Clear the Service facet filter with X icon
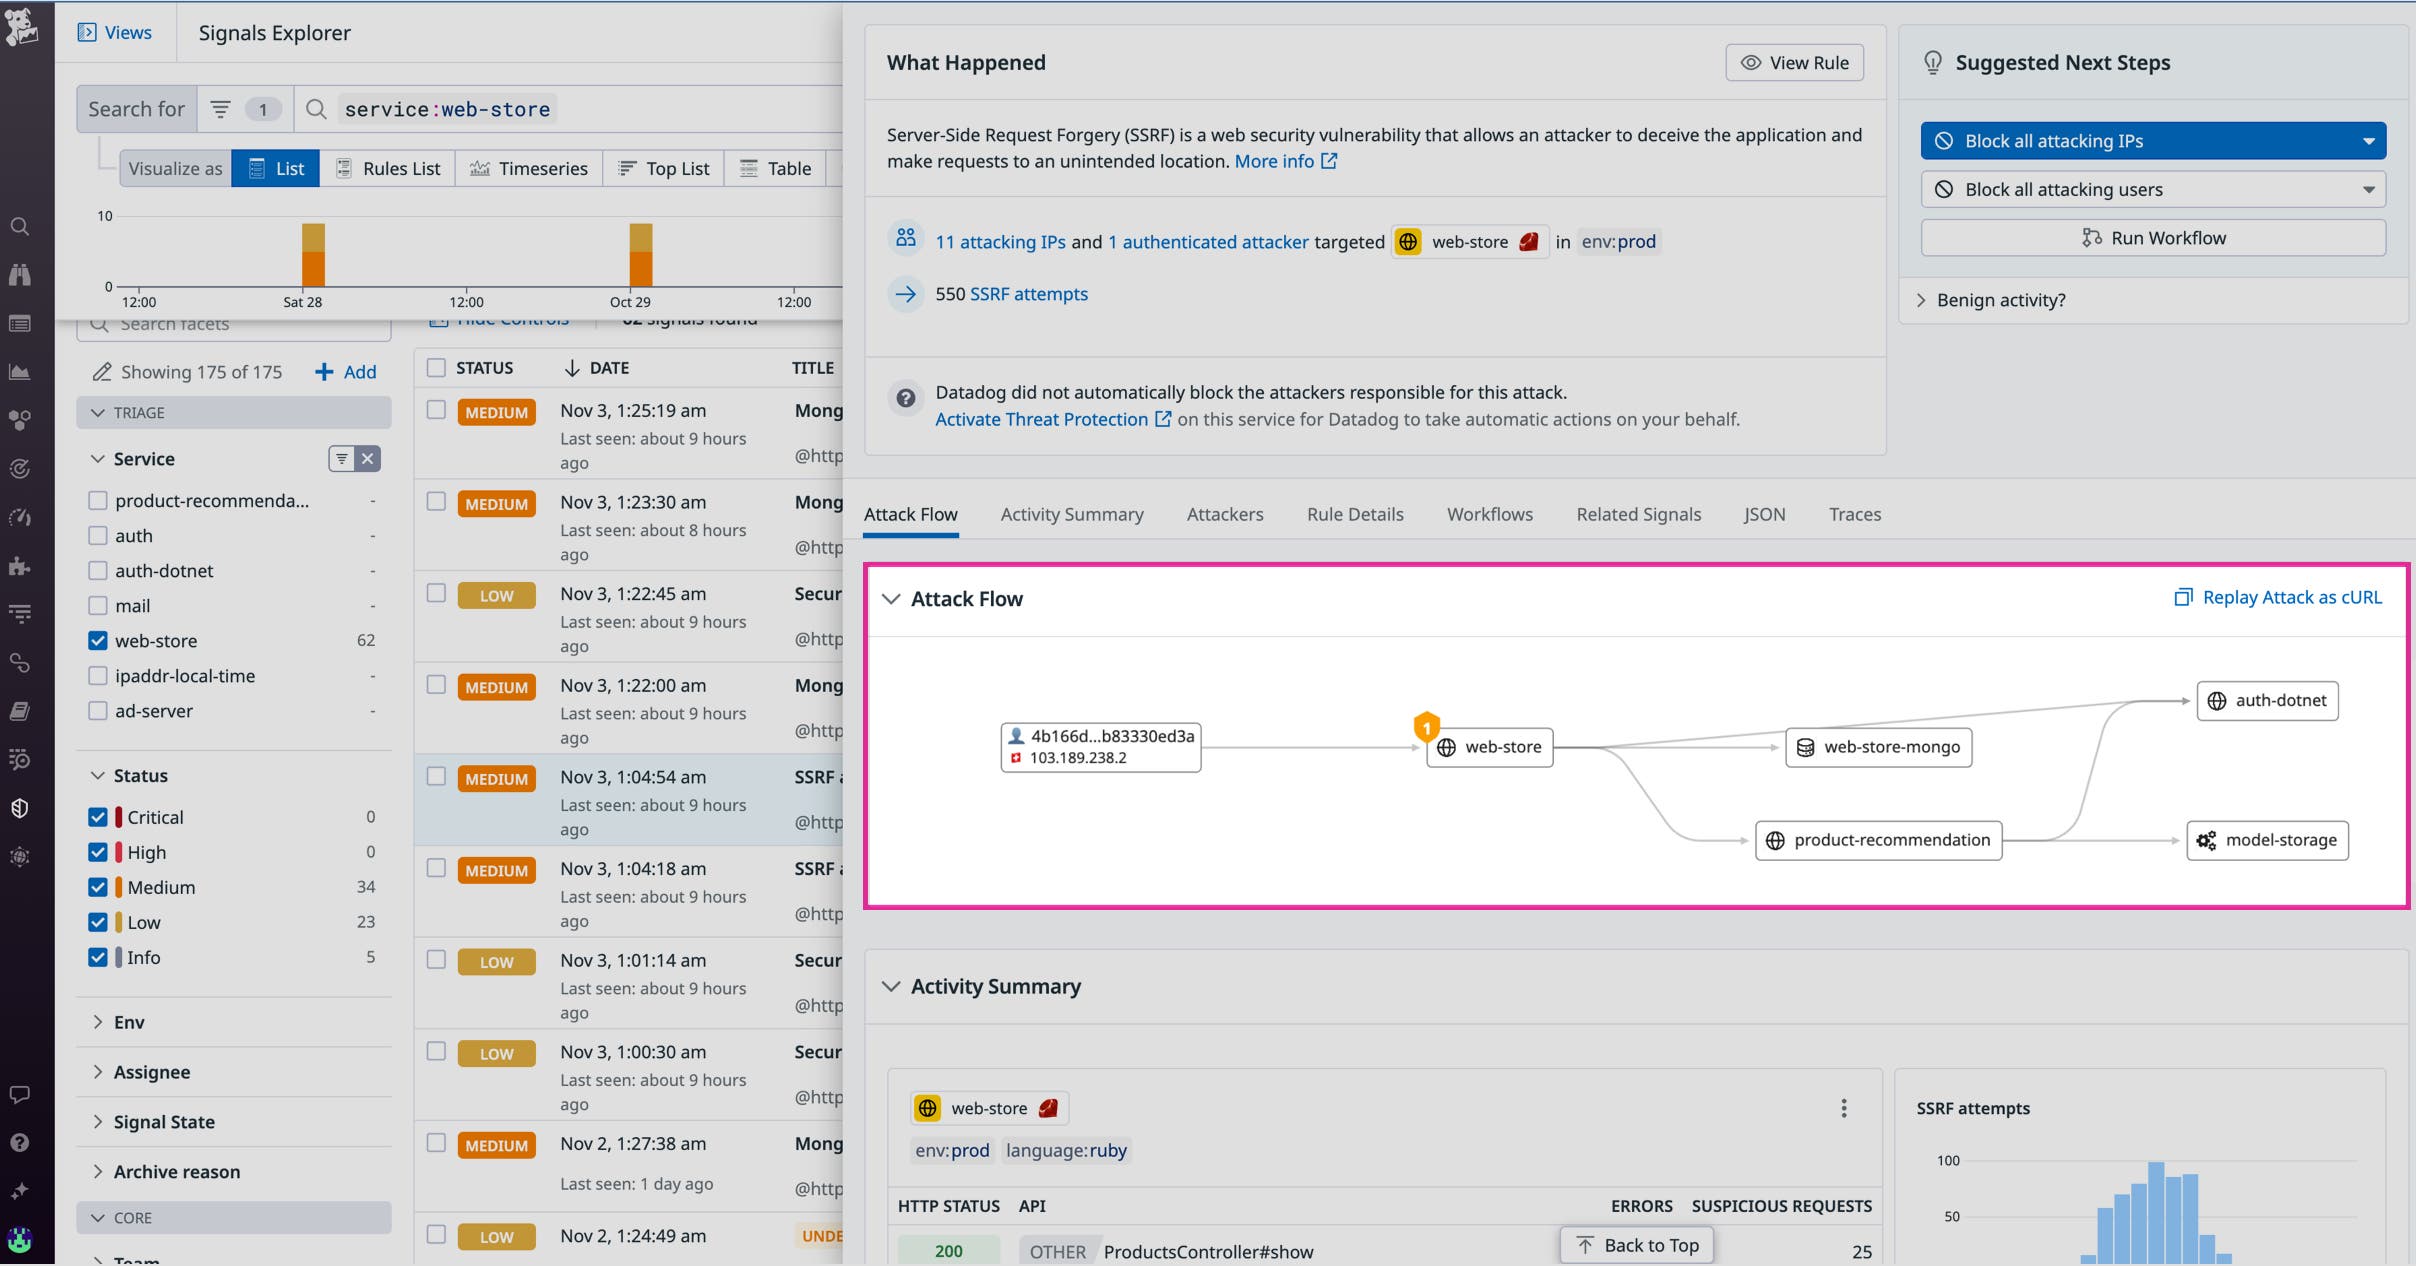The height and width of the screenshot is (1266, 2416). coord(368,459)
